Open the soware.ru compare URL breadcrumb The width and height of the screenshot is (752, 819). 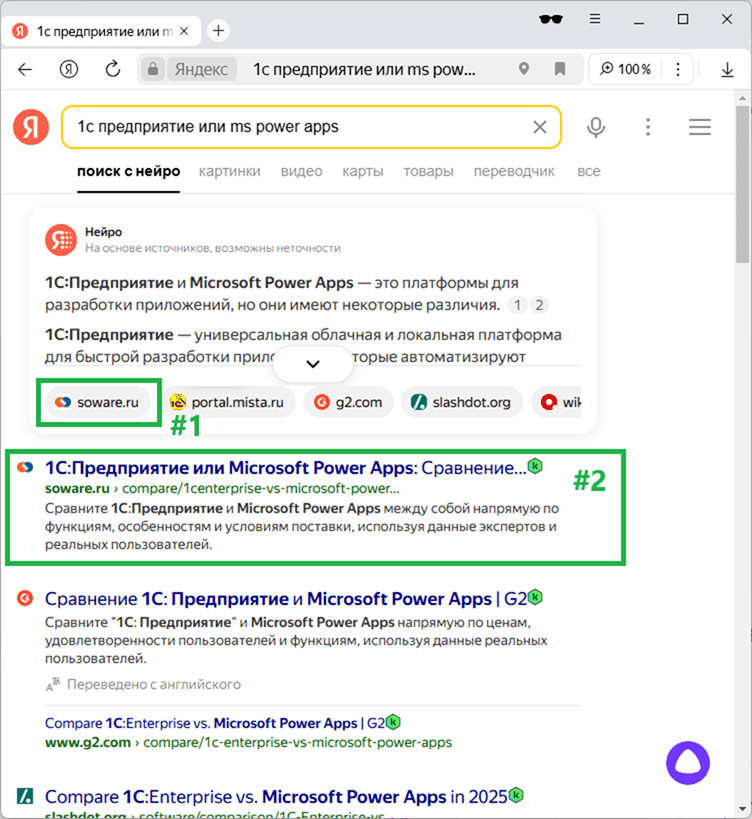(x=222, y=488)
